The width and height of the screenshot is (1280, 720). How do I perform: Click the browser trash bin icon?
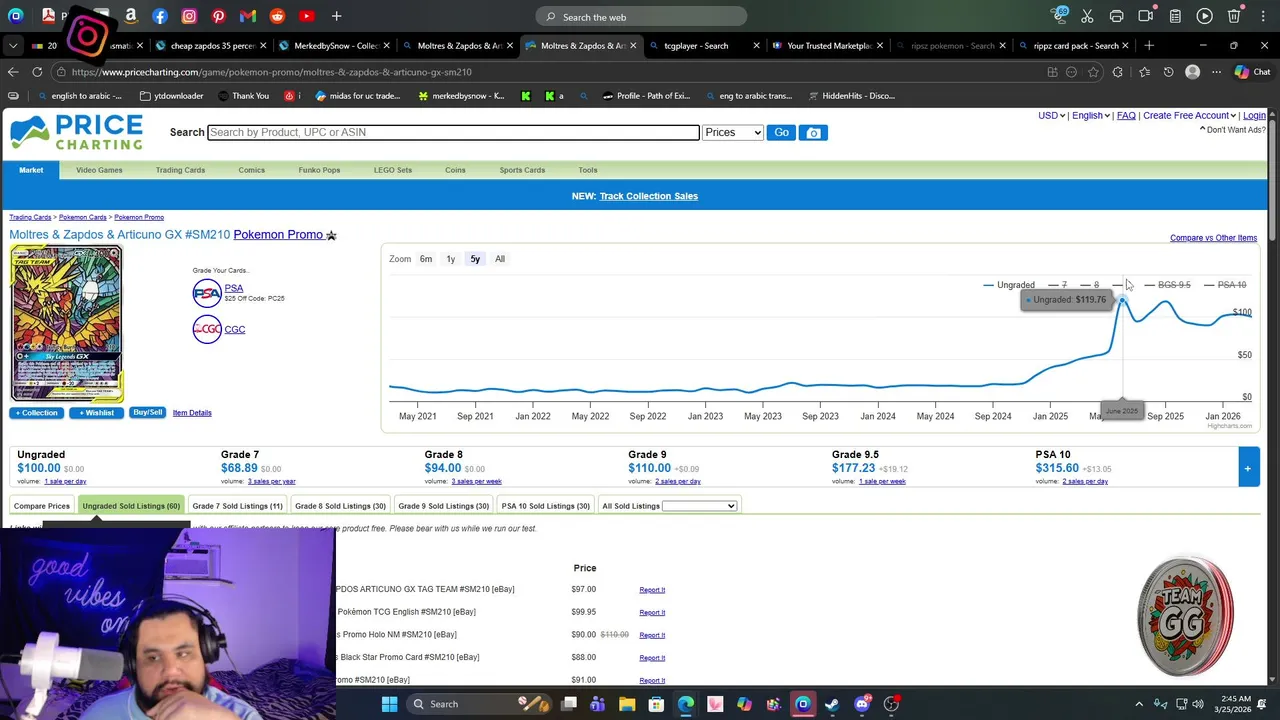click(x=1234, y=16)
